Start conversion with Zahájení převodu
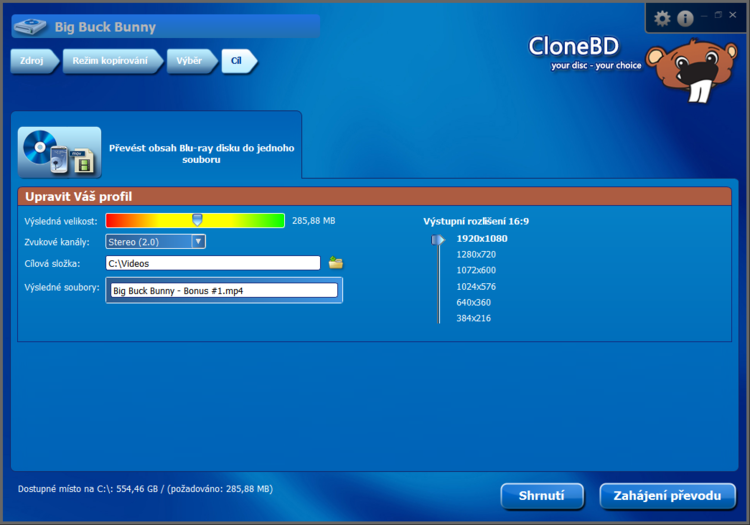Screen dimensions: 750x525 click(x=667, y=496)
